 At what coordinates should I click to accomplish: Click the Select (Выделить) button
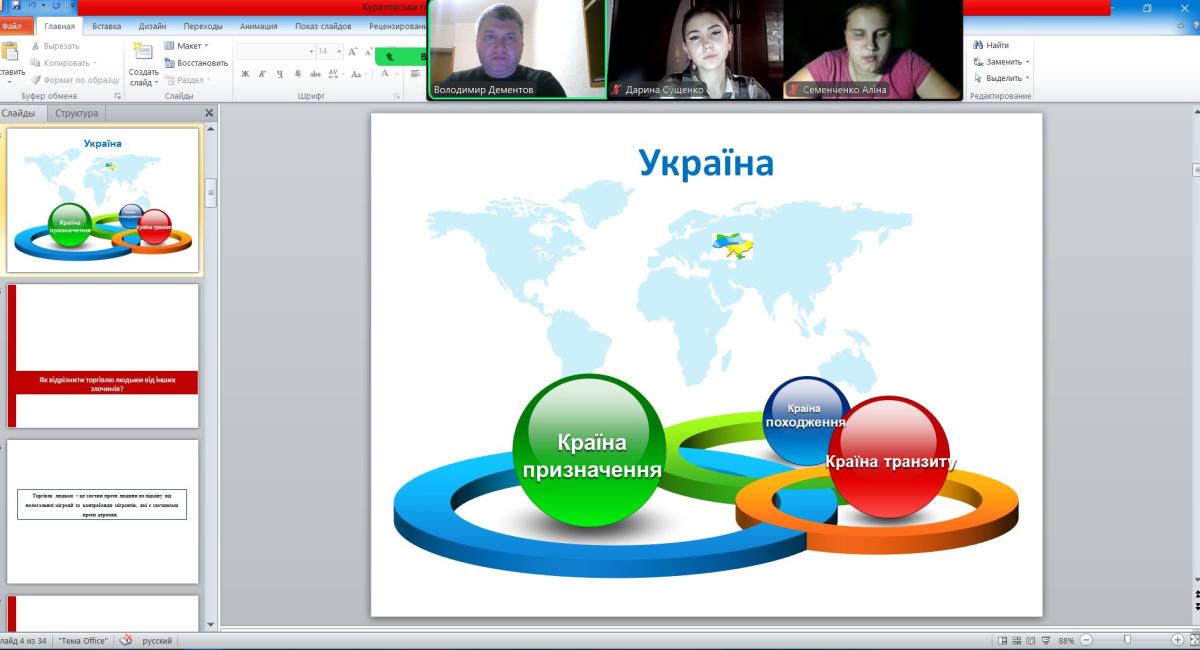(x=1003, y=78)
